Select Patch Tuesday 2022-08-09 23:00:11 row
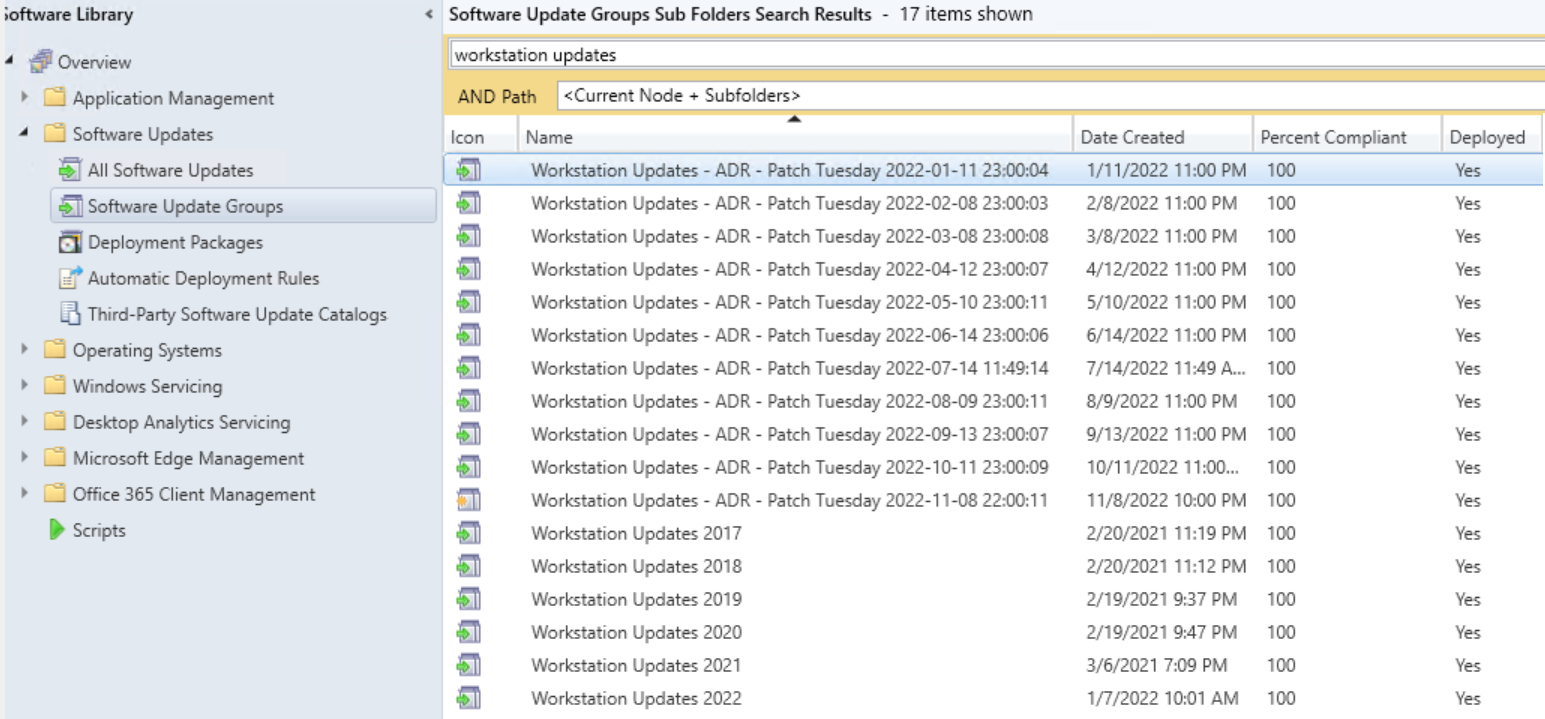 click(x=994, y=401)
